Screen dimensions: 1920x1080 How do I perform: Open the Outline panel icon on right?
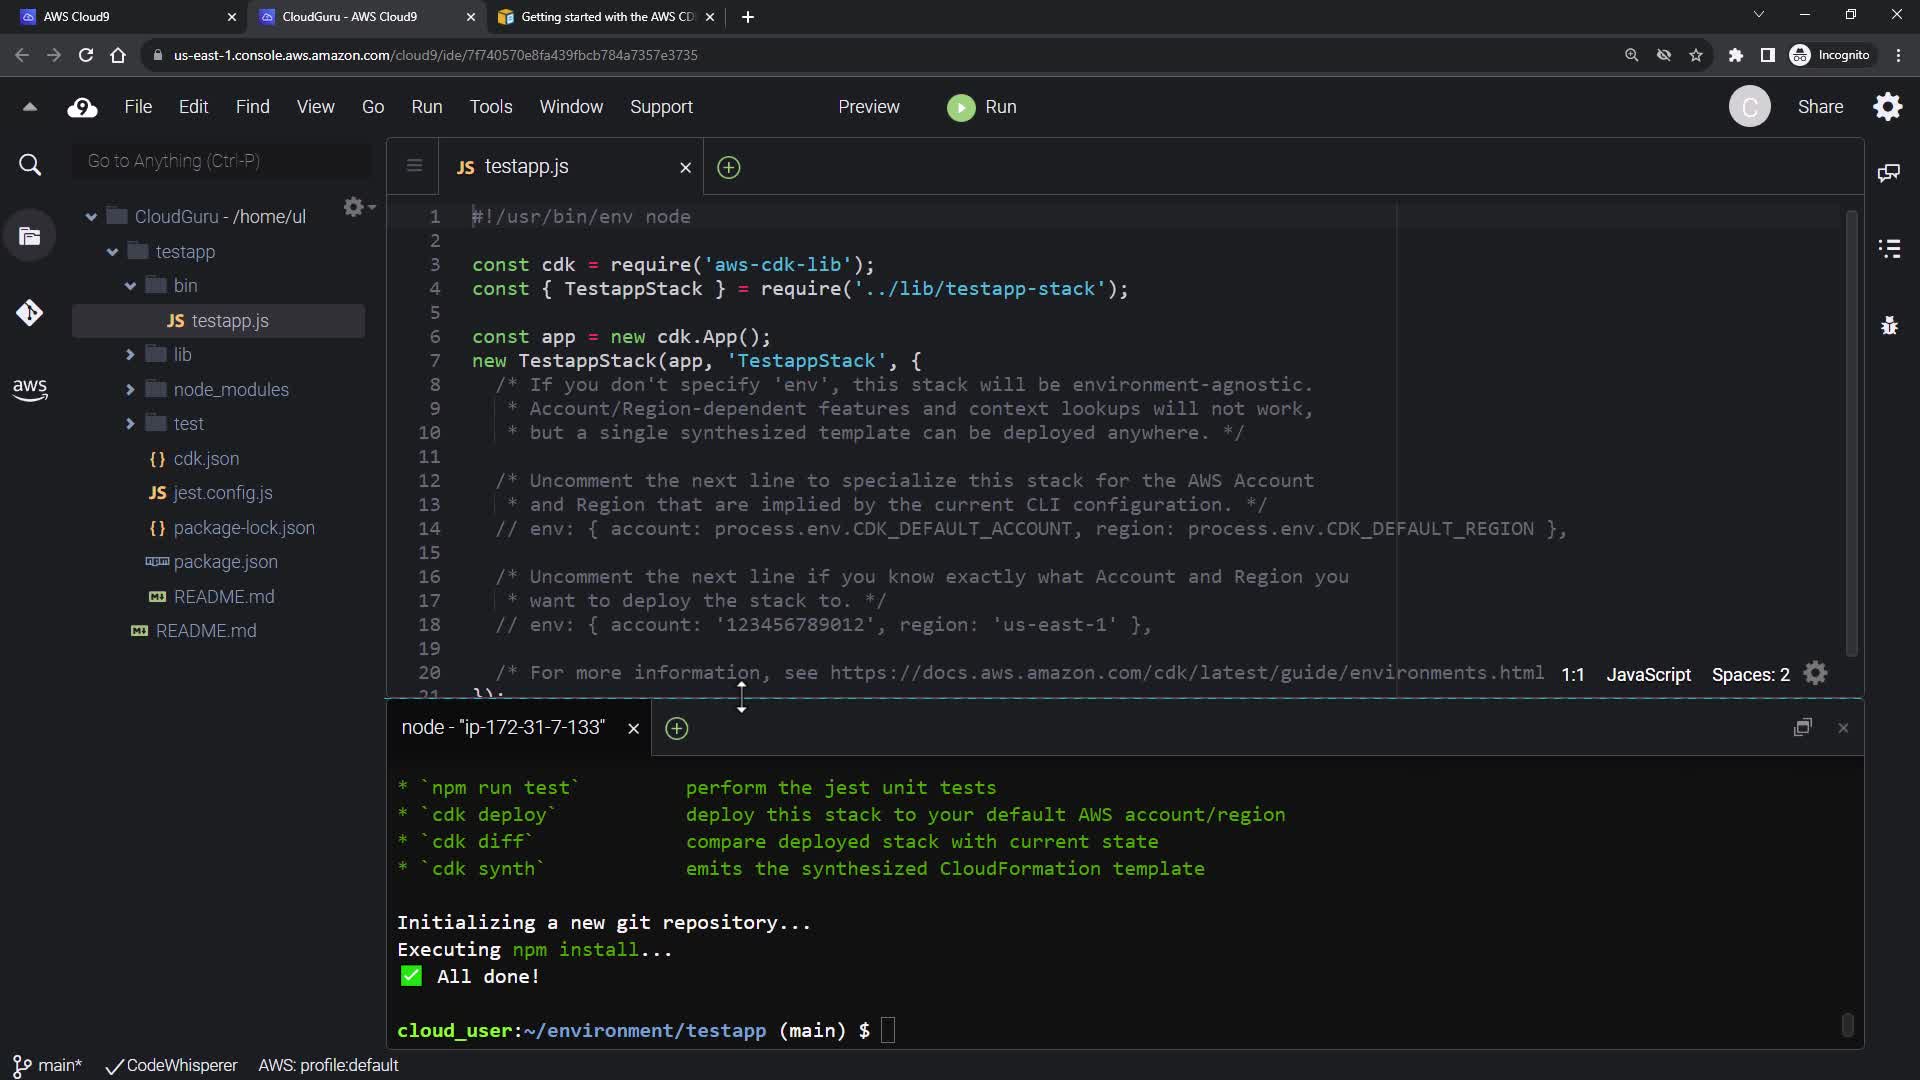1888,249
